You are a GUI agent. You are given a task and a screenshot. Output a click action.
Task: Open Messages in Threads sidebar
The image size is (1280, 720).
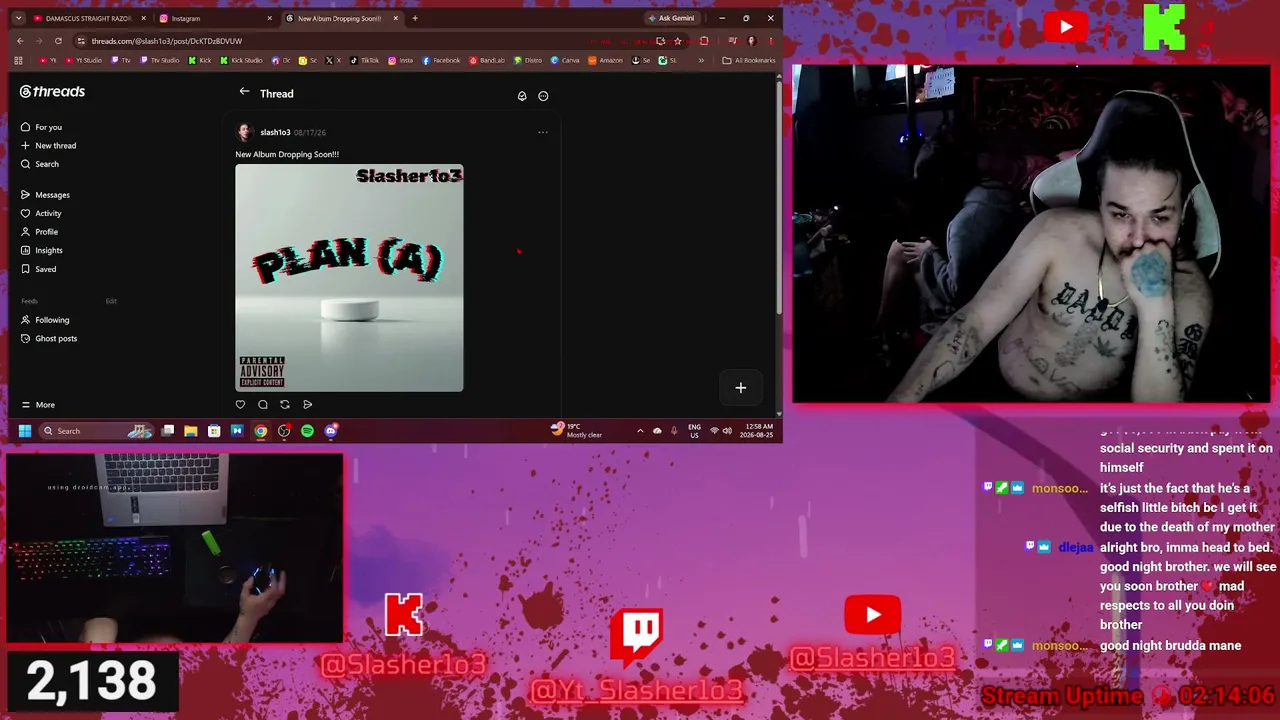coord(45,195)
